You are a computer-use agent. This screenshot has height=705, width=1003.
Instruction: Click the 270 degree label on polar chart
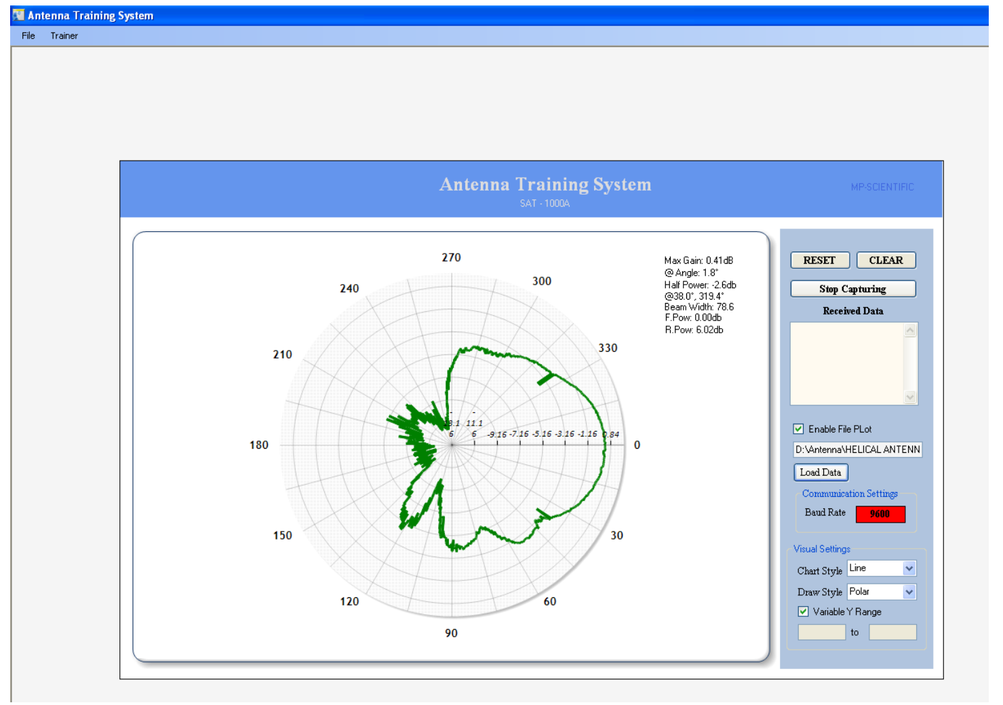tap(451, 257)
